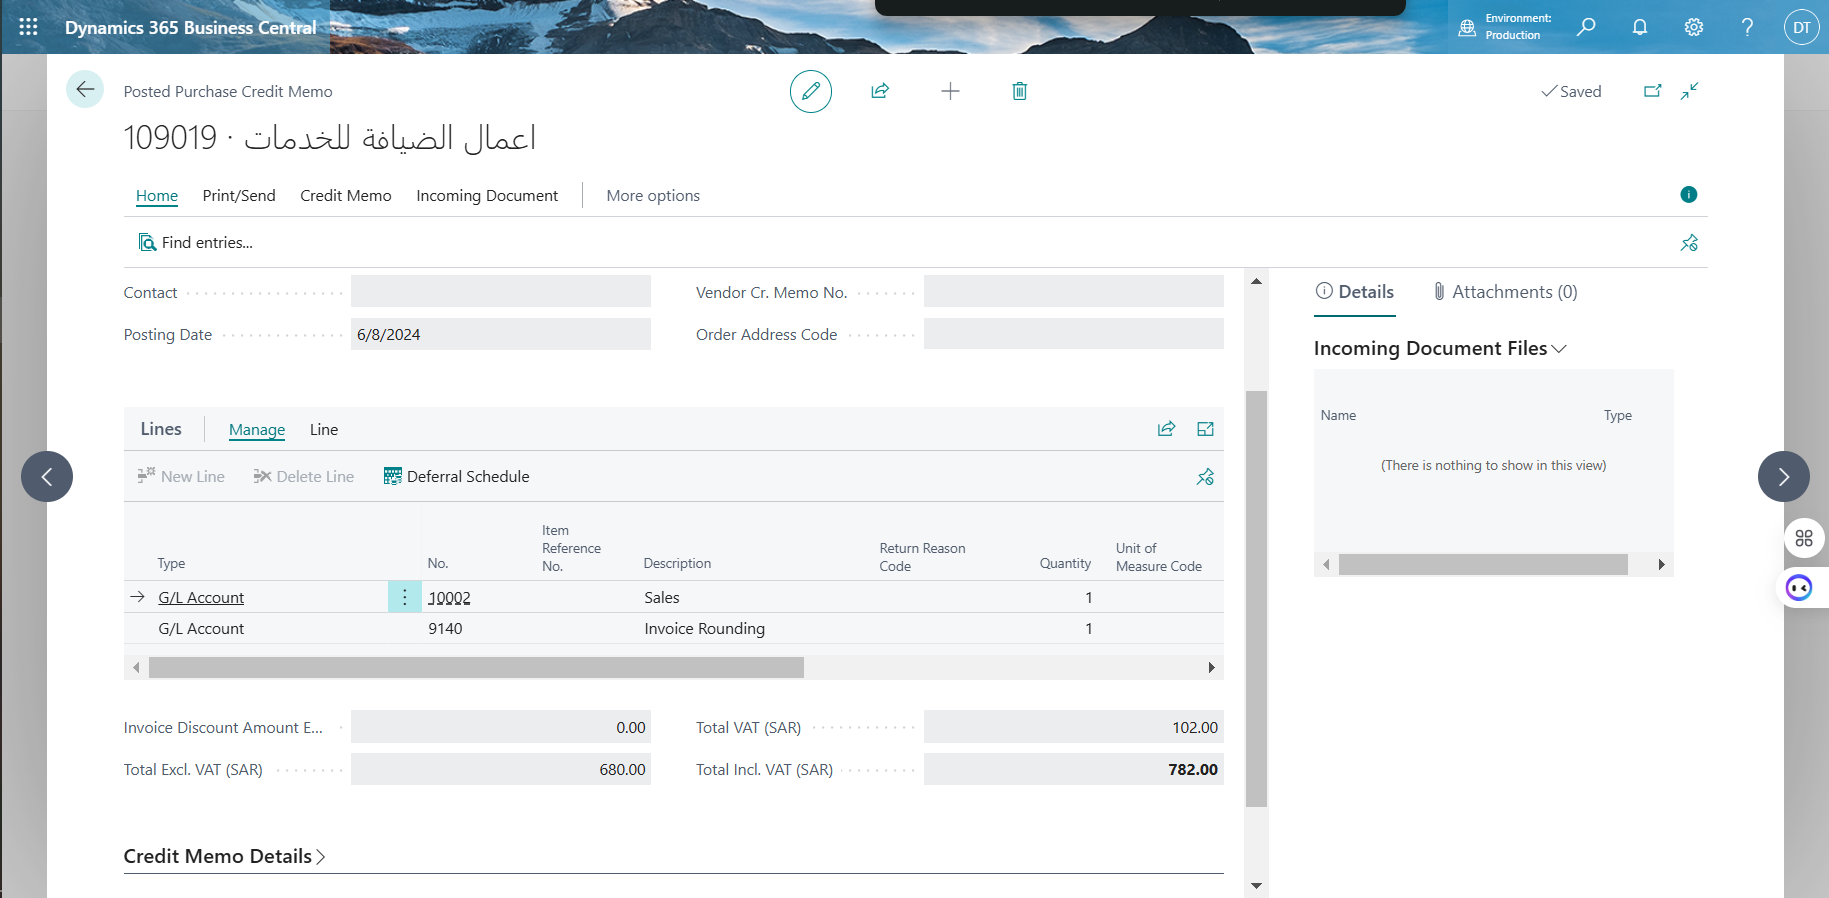Open the settings gear
Viewport: 1829px width, 898px height.
(x=1694, y=27)
